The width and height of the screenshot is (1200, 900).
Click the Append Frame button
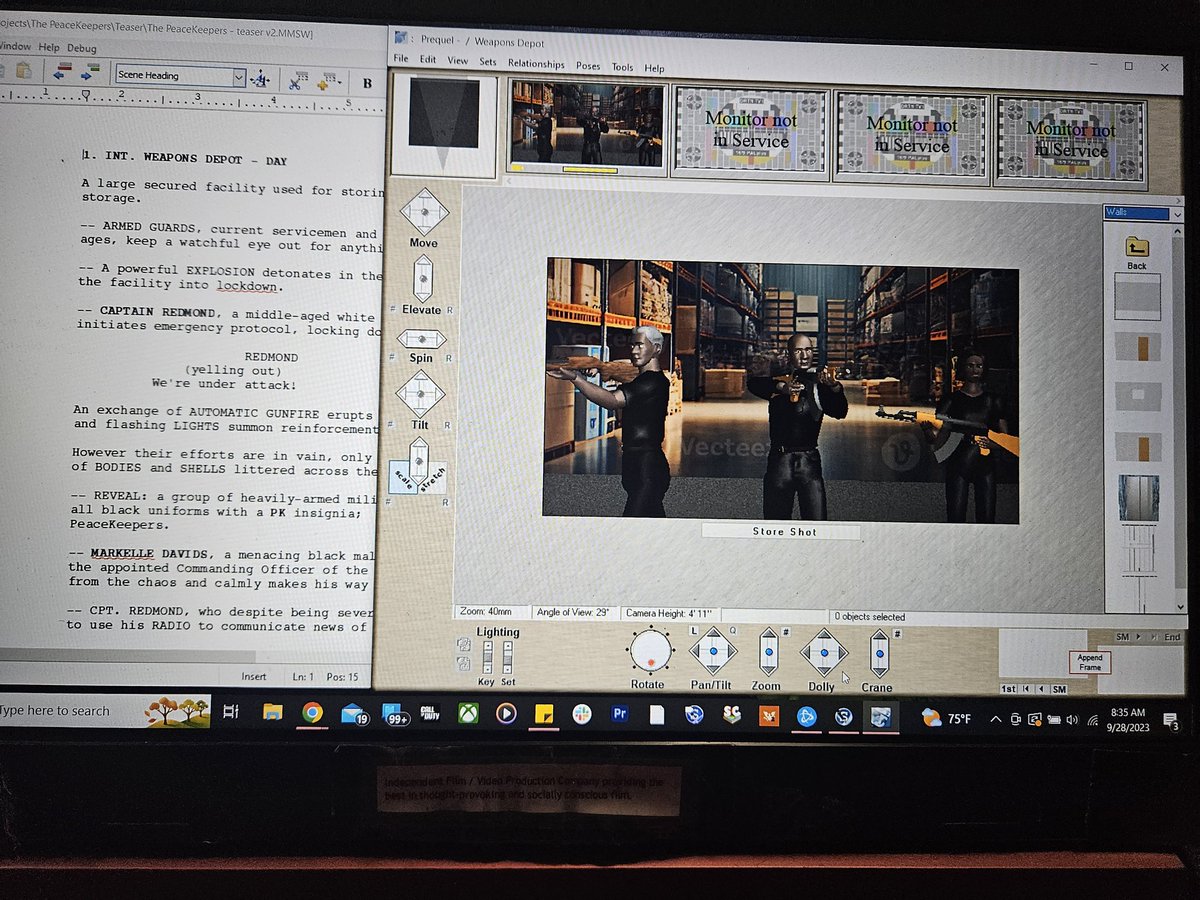[1089, 662]
